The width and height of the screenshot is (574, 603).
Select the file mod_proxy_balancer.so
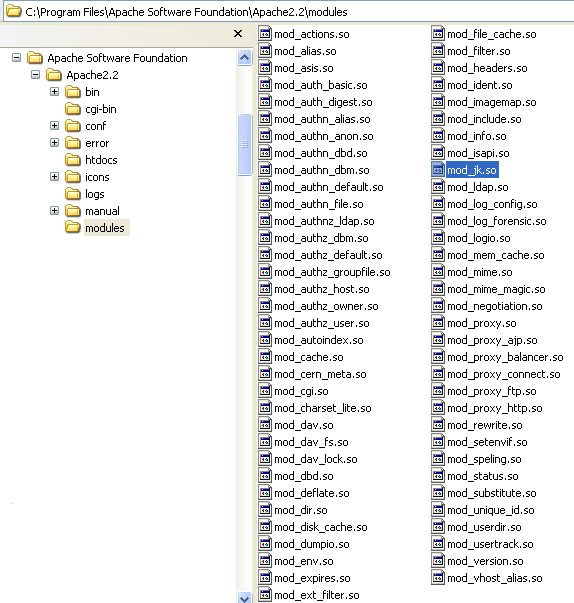(x=505, y=357)
